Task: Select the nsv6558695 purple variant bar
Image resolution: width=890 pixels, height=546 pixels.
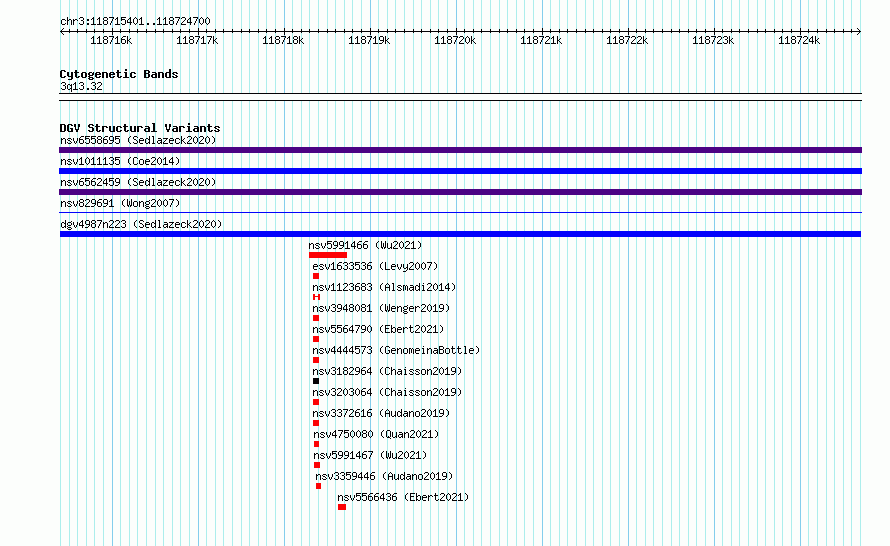Action: (x=460, y=150)
